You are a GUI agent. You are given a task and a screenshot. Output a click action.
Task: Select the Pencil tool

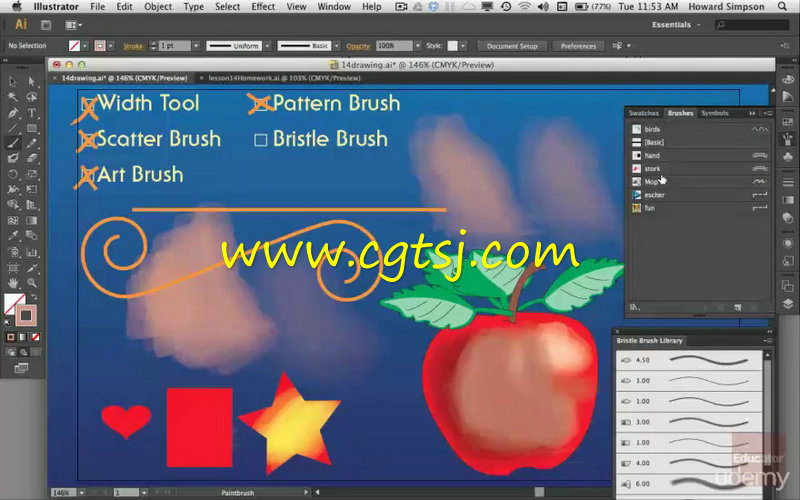(32, 143)
